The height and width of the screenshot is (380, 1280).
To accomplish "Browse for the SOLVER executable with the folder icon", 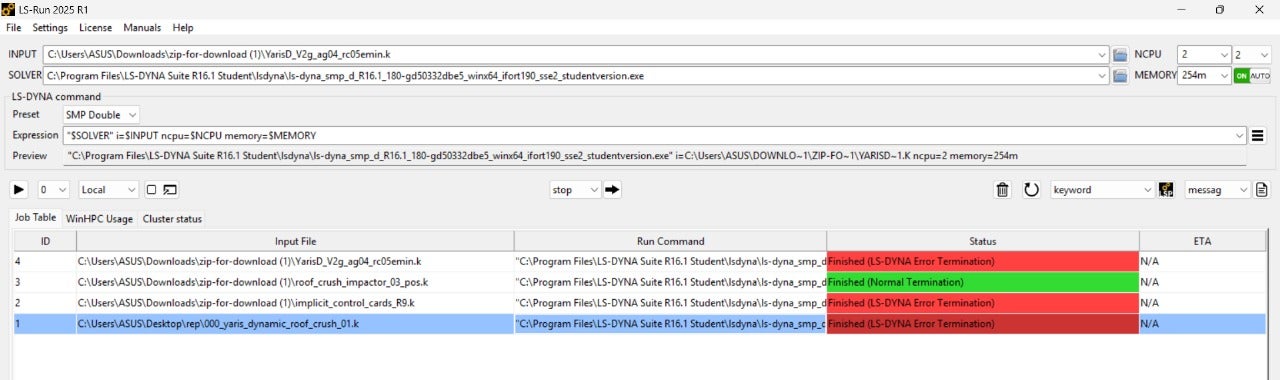I will tap(1121, 75).
